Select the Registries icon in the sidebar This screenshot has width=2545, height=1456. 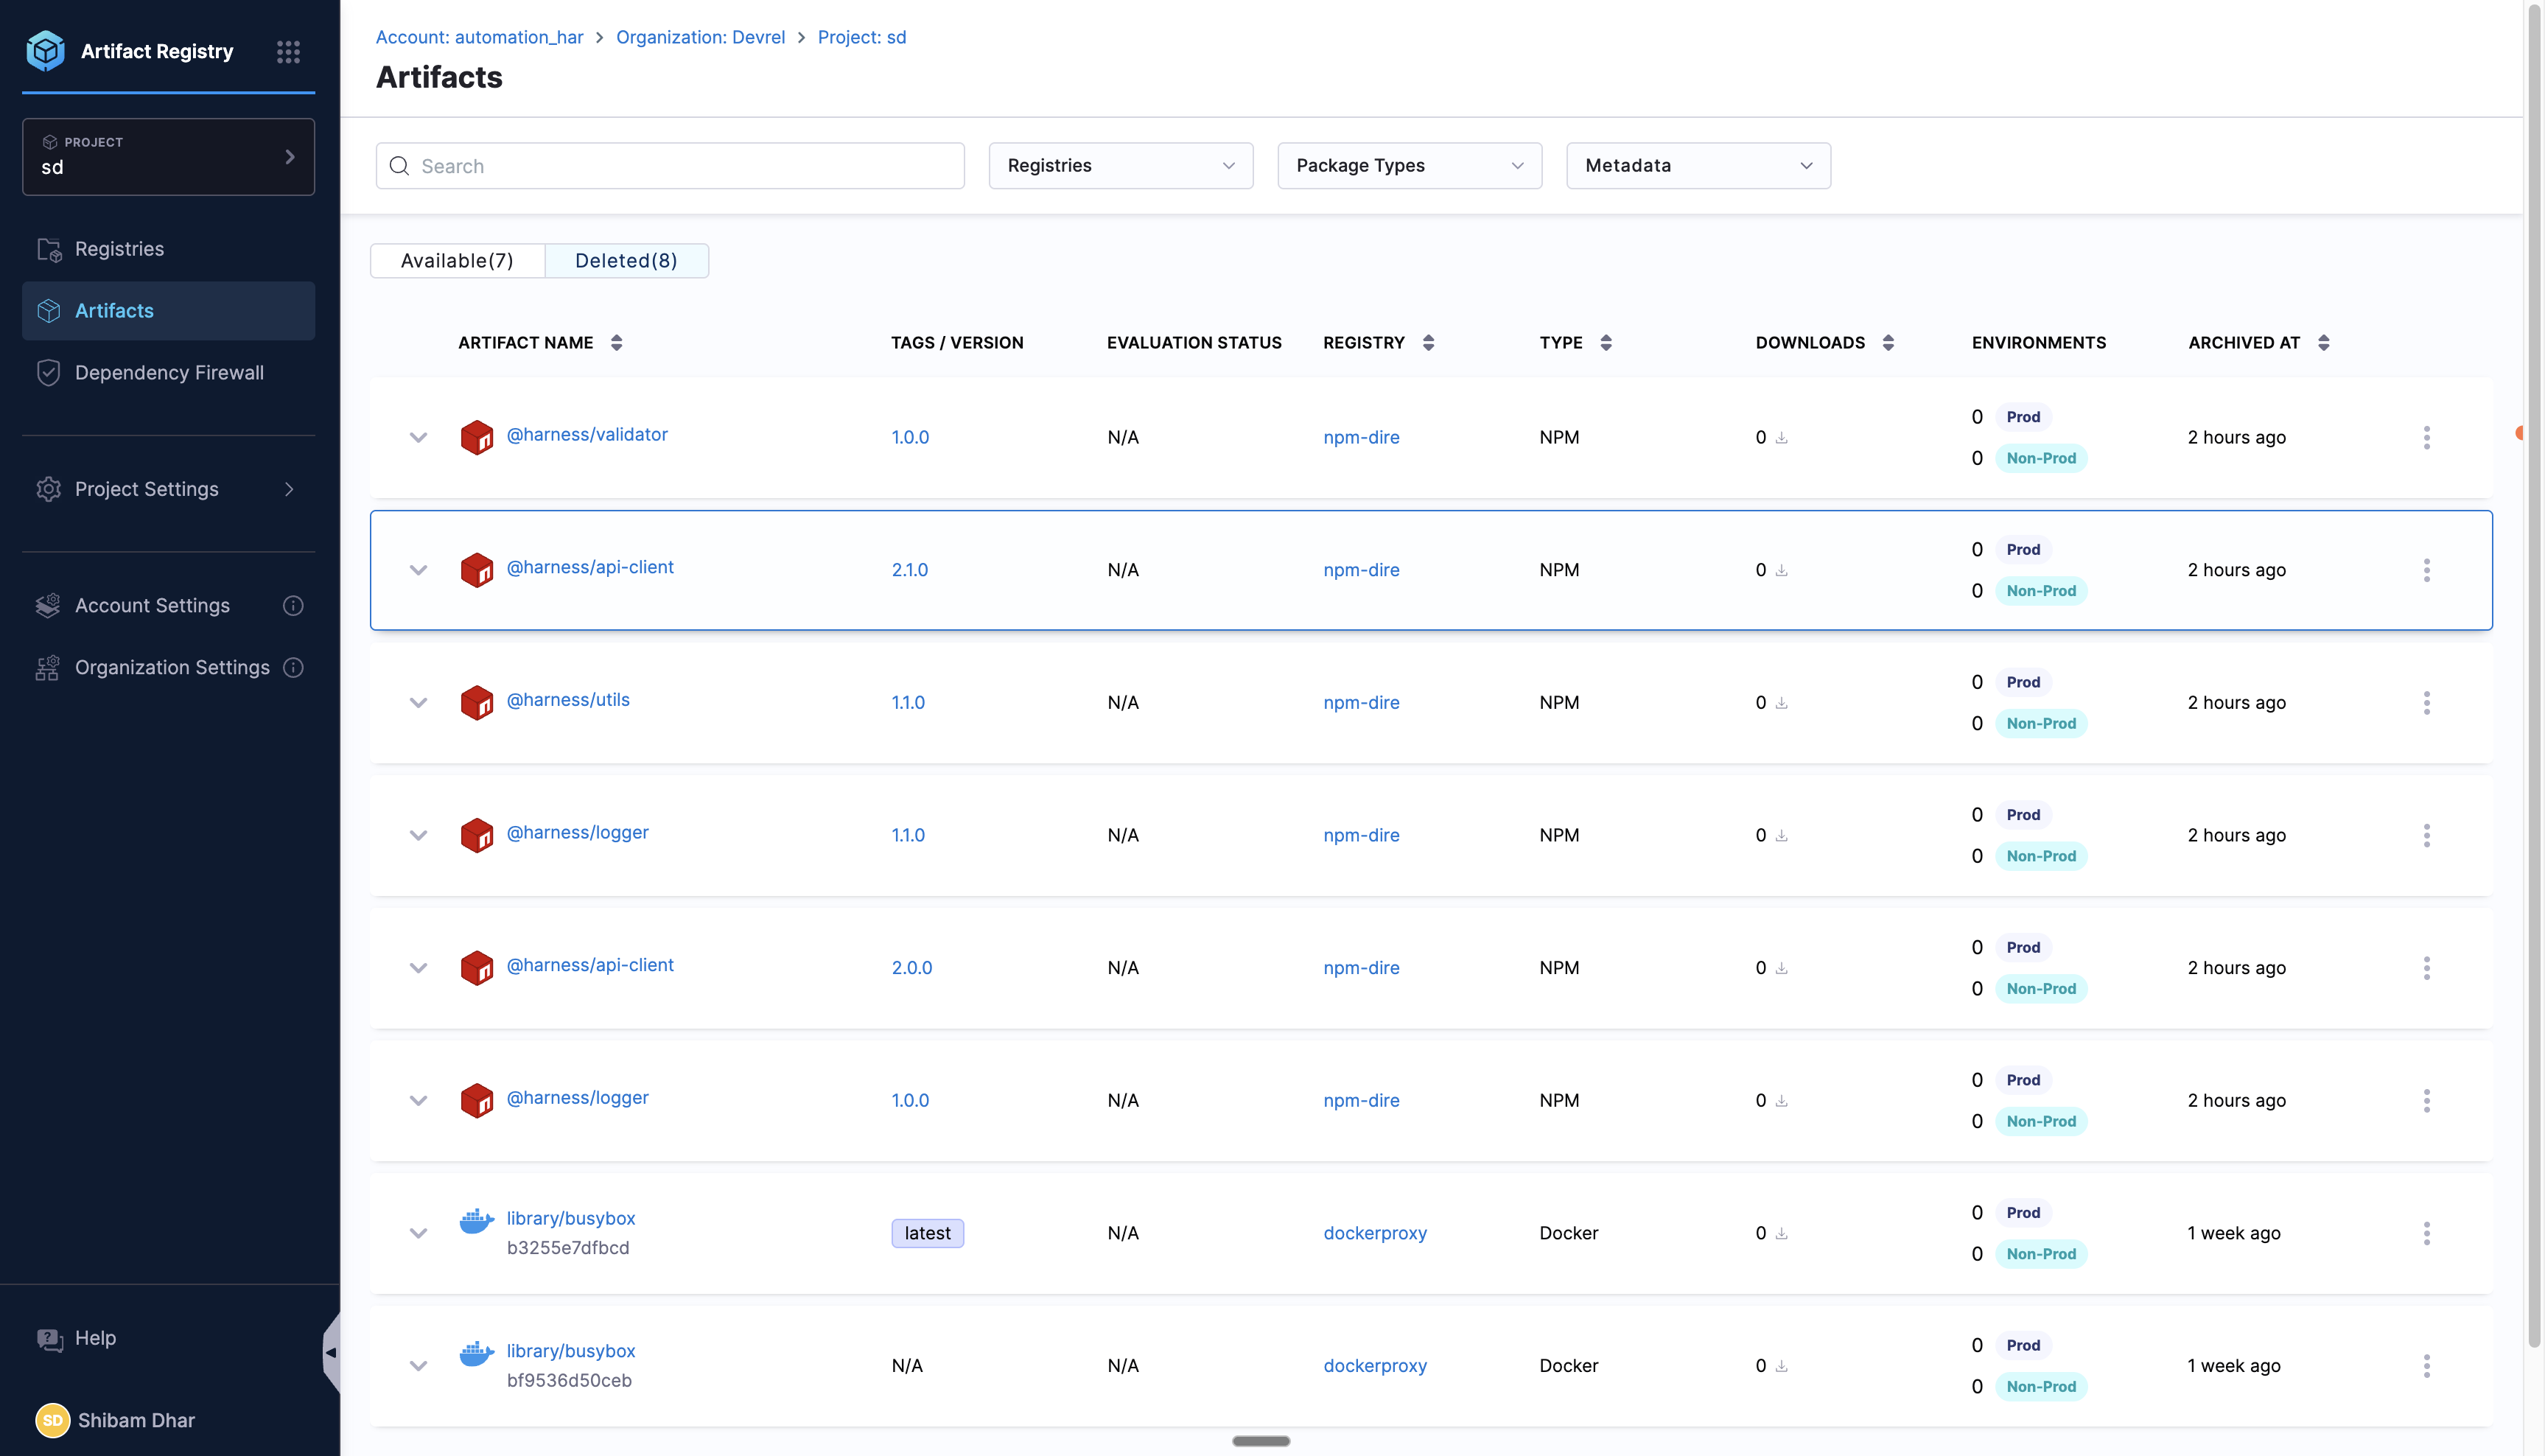click(x=49, y=249)
